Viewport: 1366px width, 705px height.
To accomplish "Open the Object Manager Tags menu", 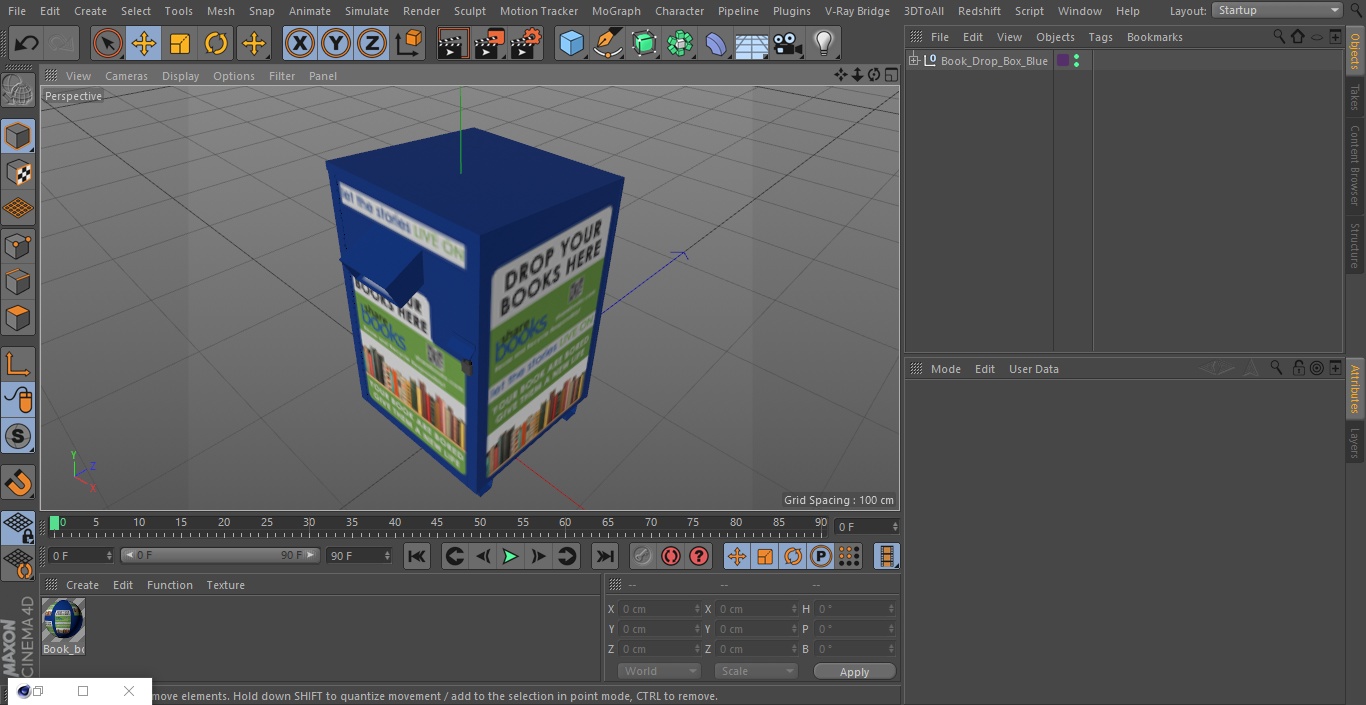I will (x=1100, y=37).
